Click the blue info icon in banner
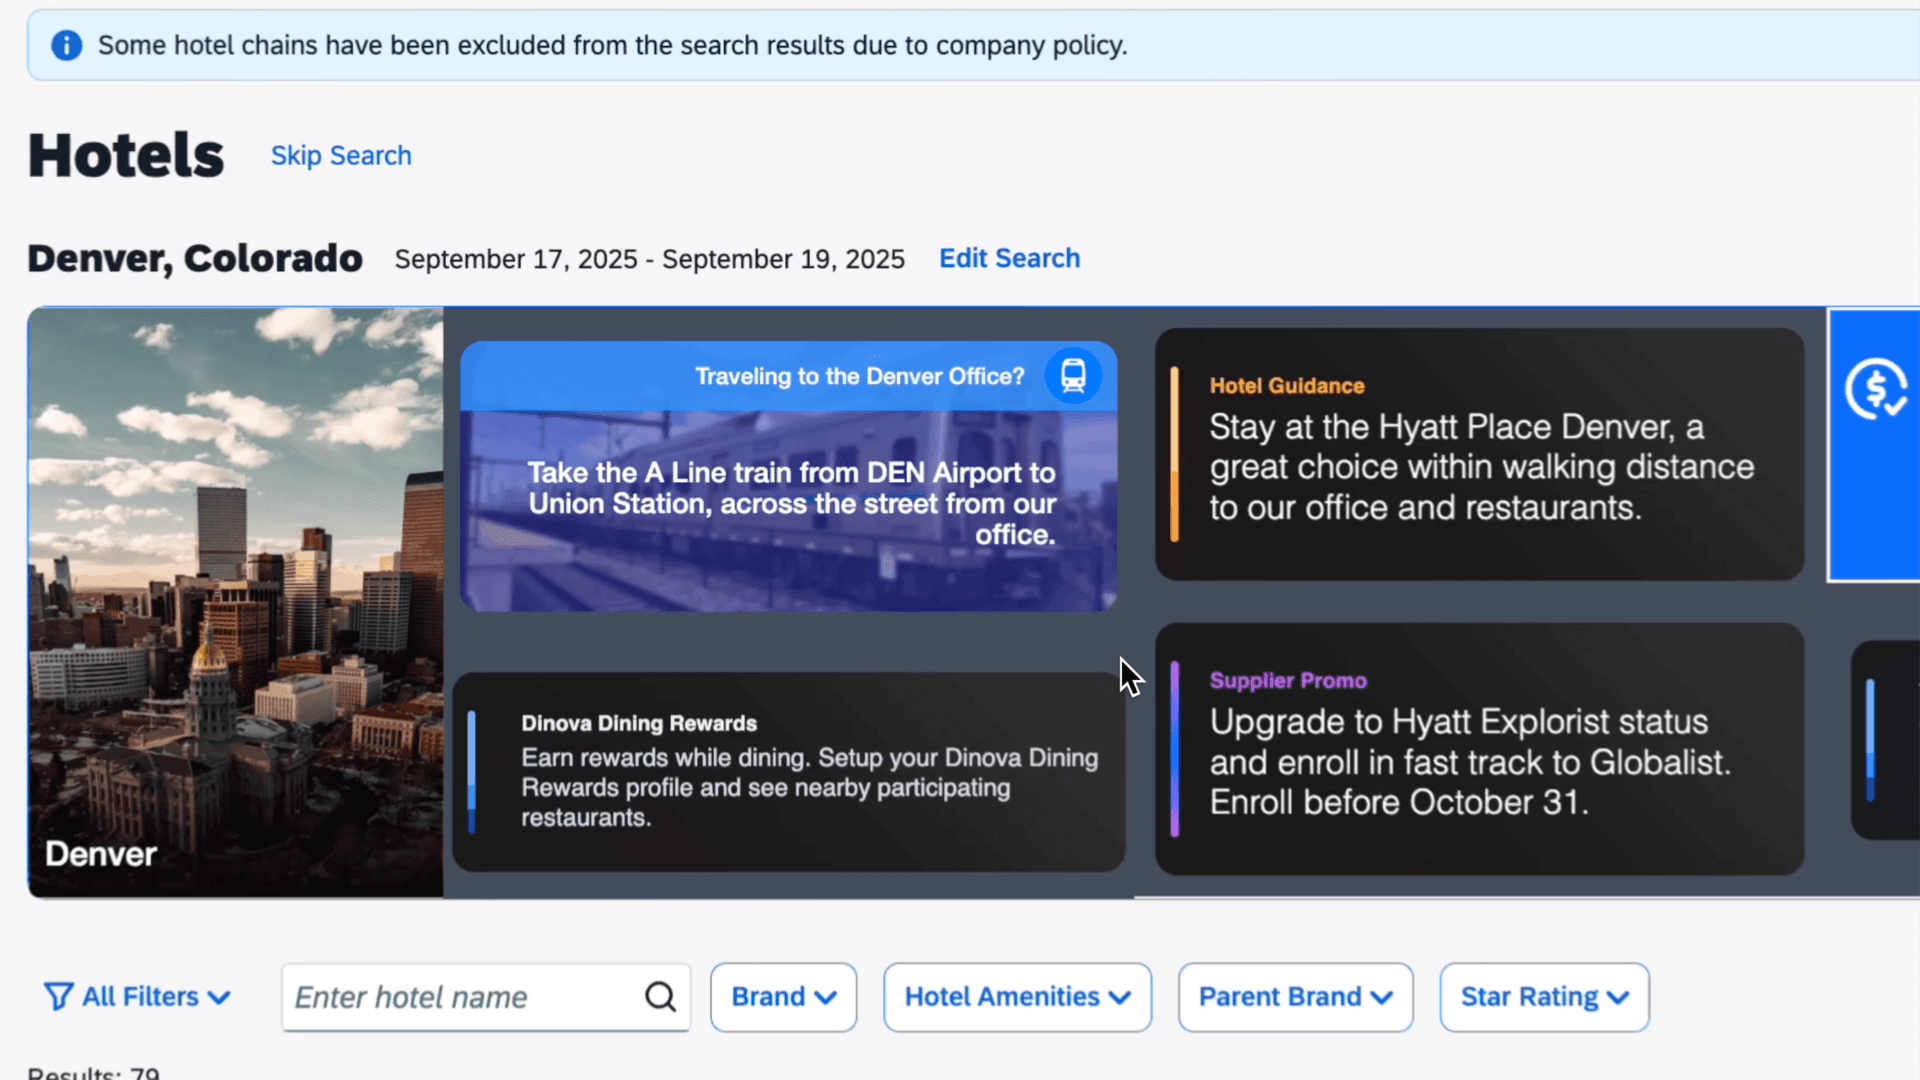Viewport: 1920px width, 1080px height. point(66,45)
